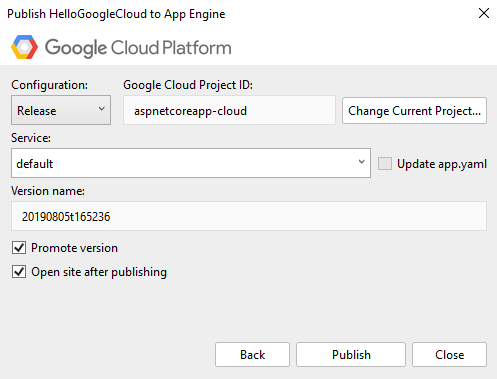Click the Close button at bottom

(449, 355)
